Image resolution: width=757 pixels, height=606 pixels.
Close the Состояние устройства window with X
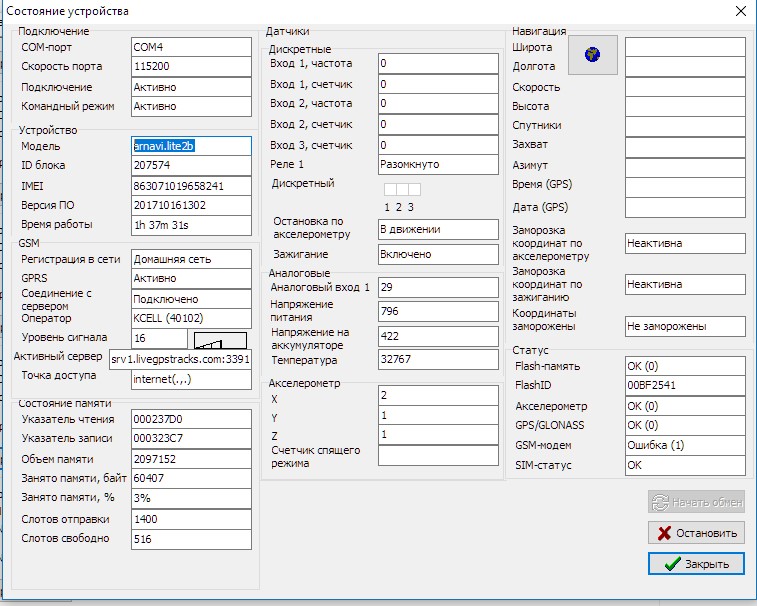pyautogui.click(x=740, y=11)
